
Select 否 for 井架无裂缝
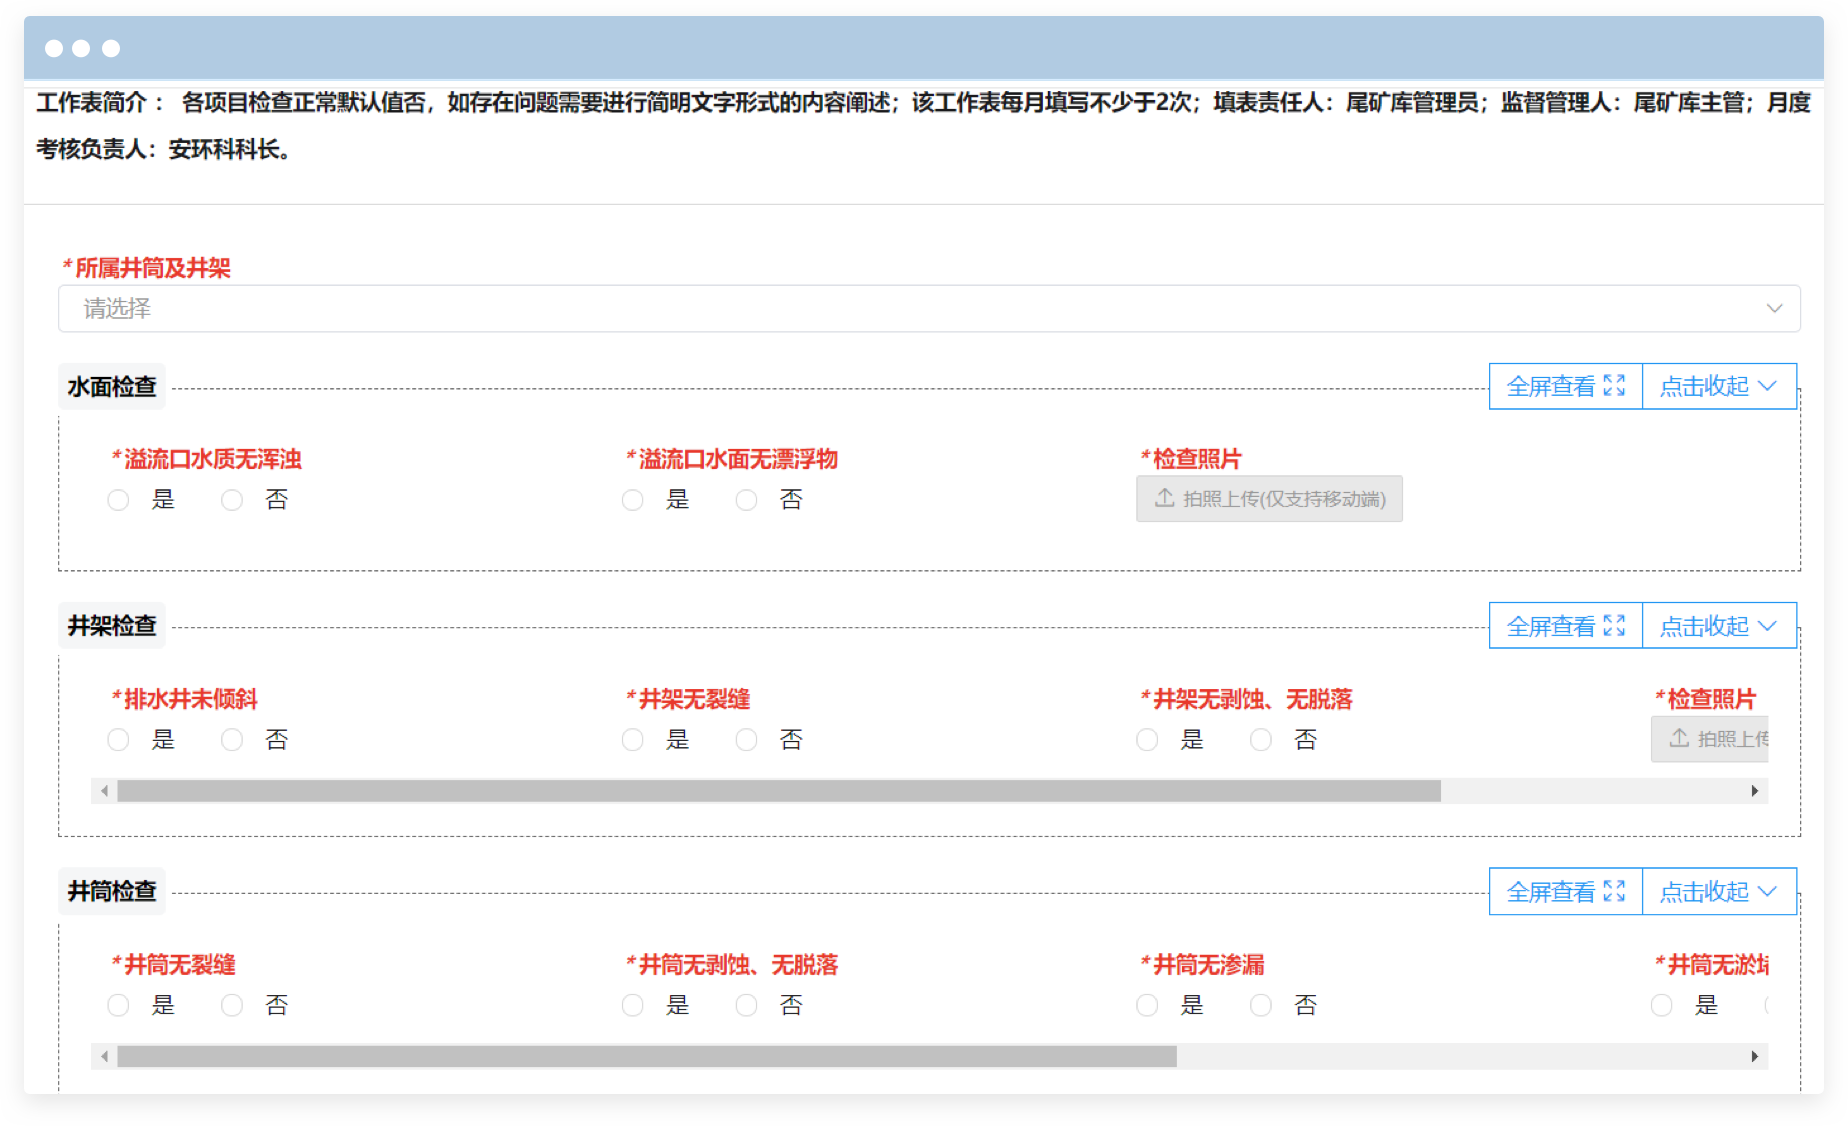point(747,740)
